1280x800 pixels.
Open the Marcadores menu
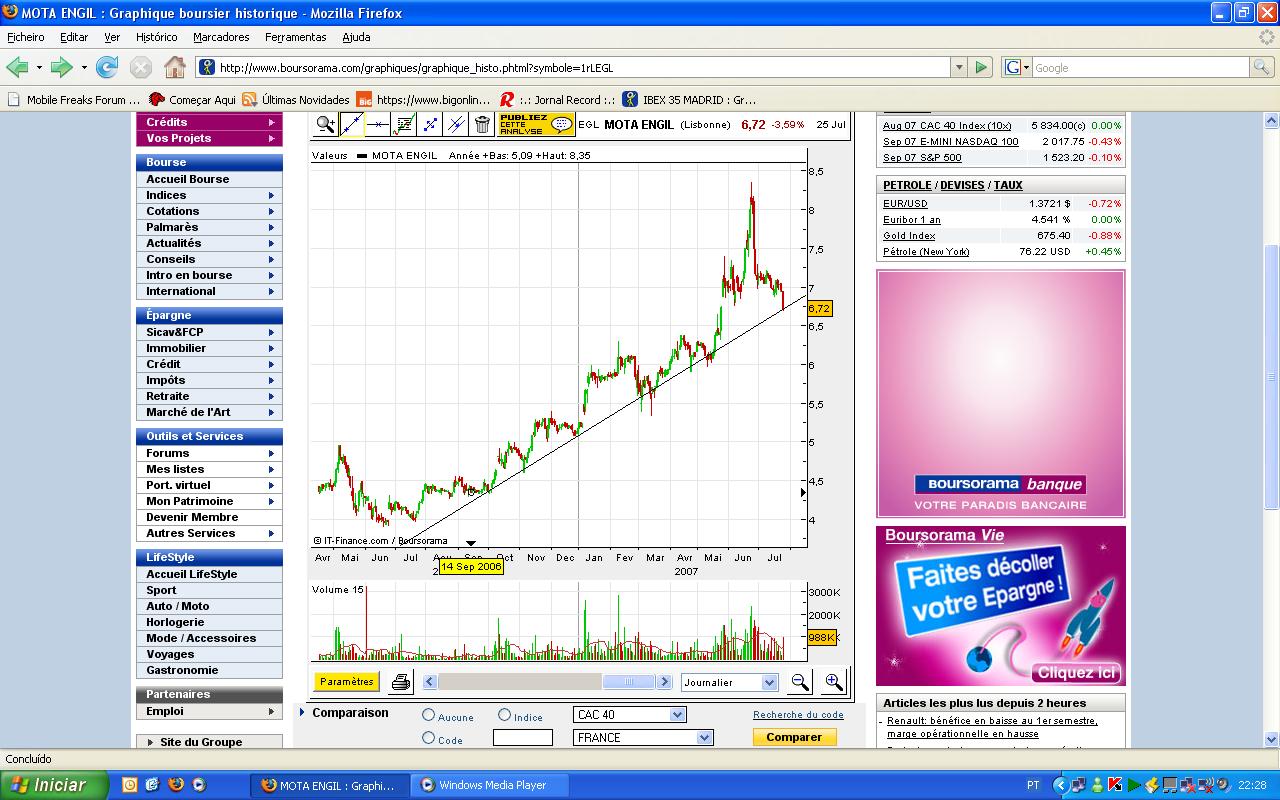point(221,37)
